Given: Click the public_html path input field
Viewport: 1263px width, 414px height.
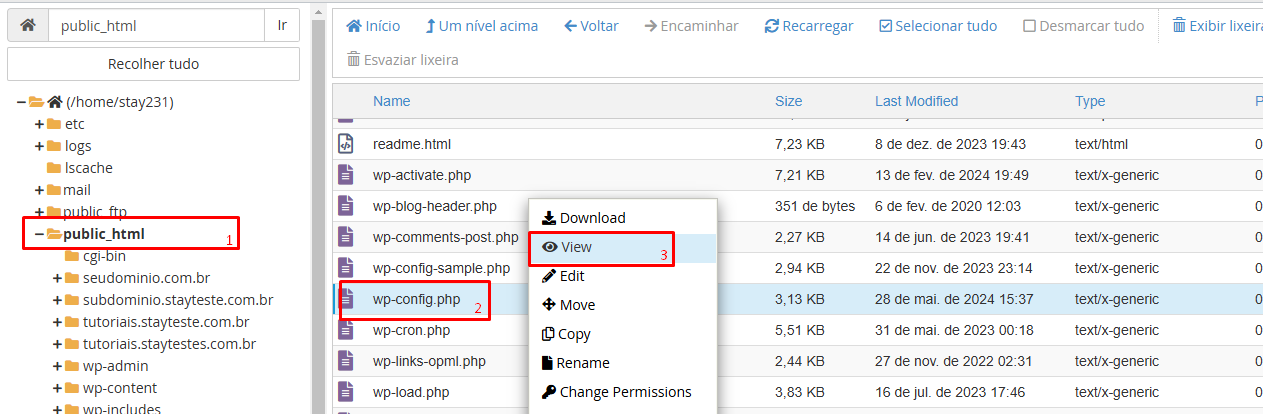Looking at the screenshot, I should [x=156, y=25].
